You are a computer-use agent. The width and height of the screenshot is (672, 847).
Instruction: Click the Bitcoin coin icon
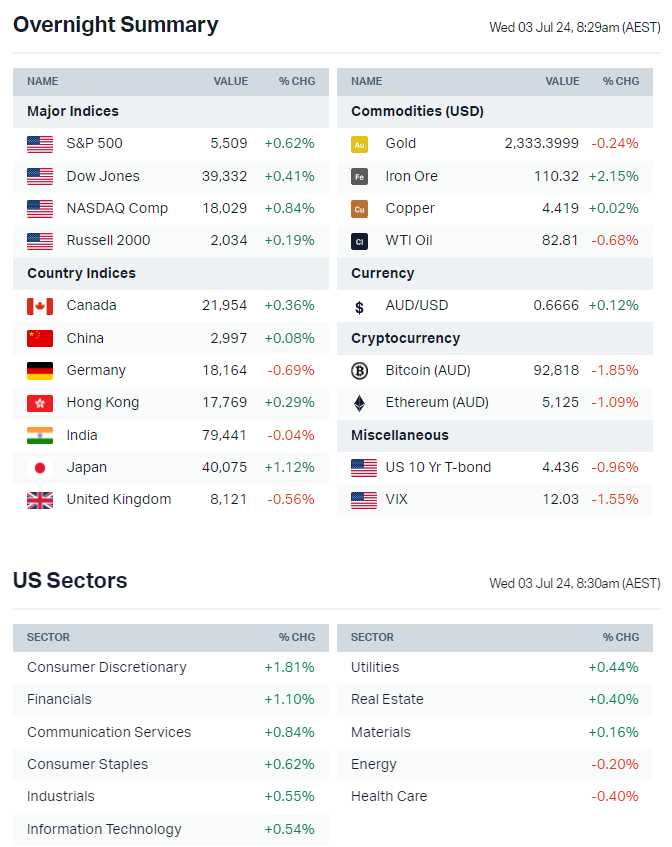pyautogui.click(x=359, y=371)
